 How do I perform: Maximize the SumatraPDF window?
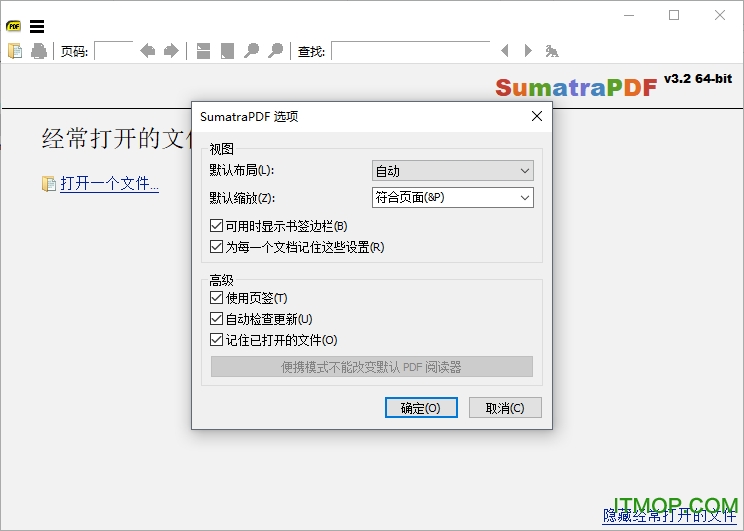click(x=674, y=16)
